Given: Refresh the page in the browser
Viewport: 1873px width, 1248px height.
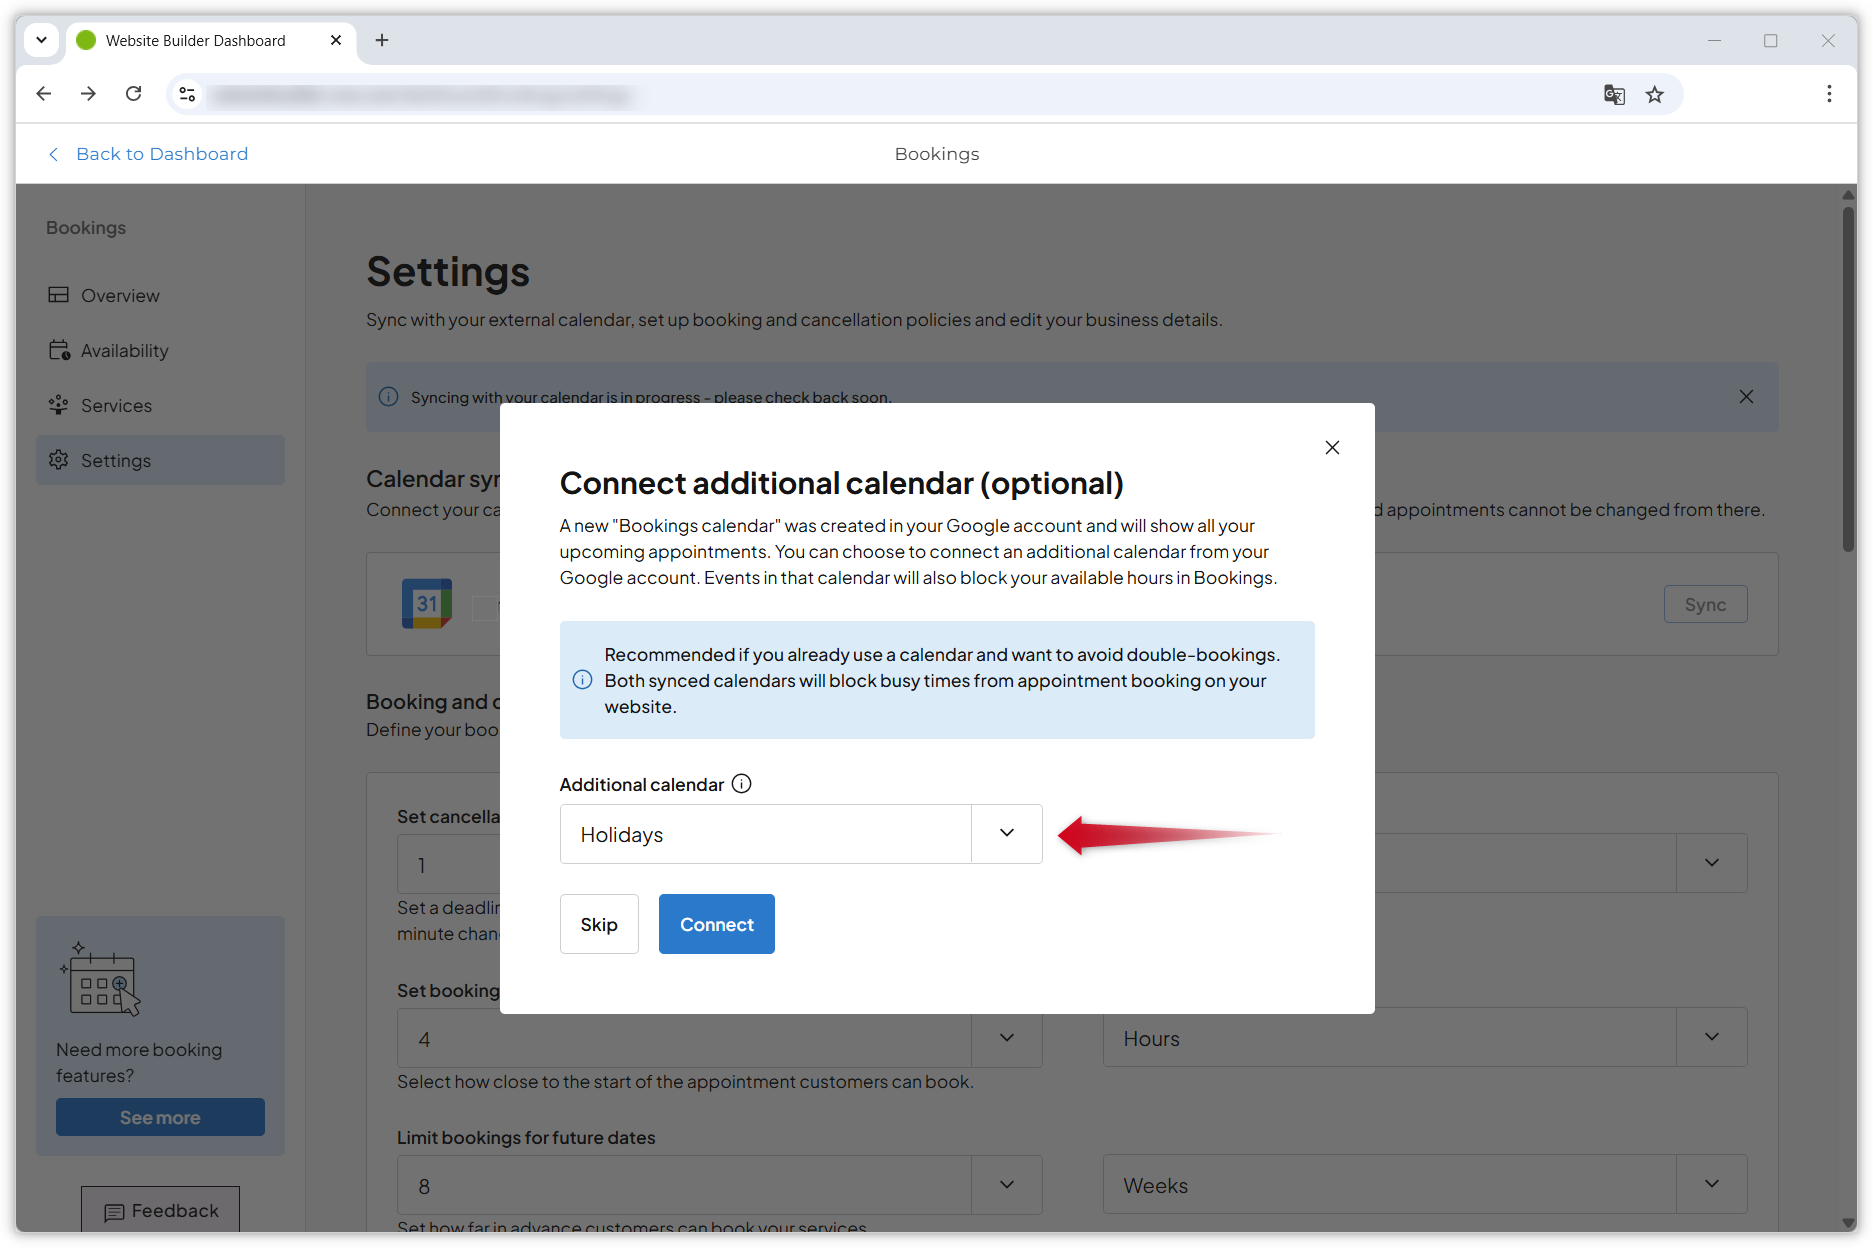Looking at the screenshot, I should 133,93.
